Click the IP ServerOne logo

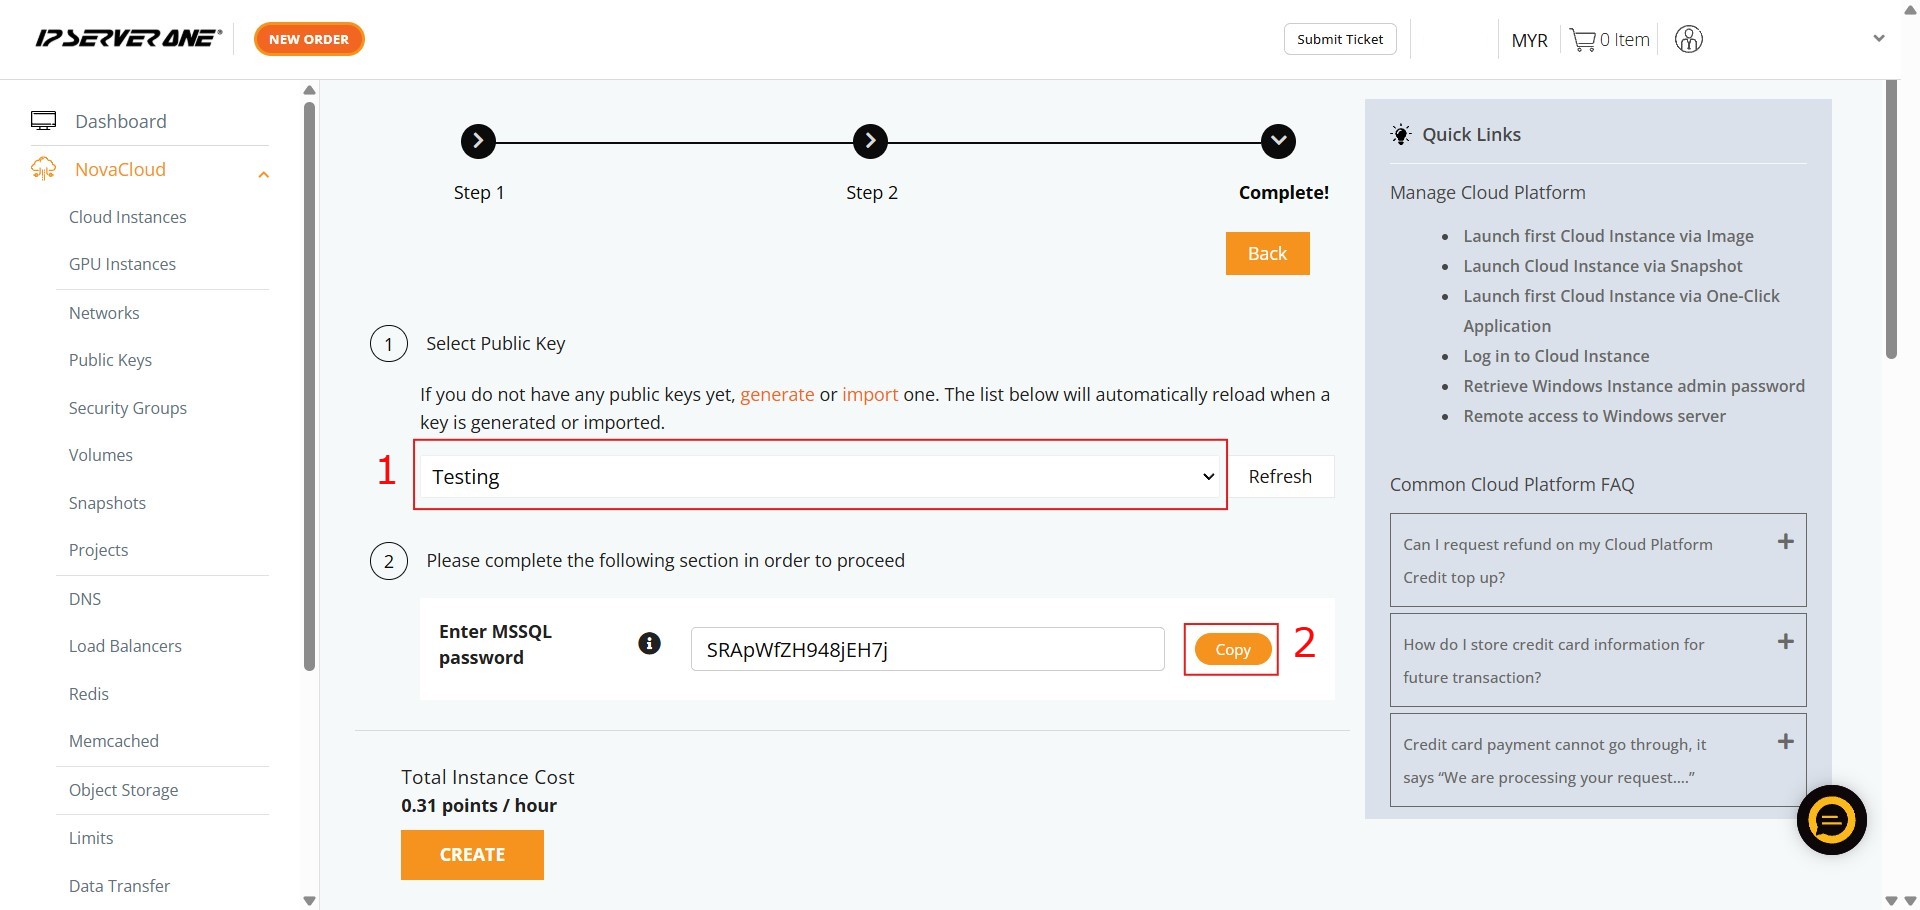(129, 38)
